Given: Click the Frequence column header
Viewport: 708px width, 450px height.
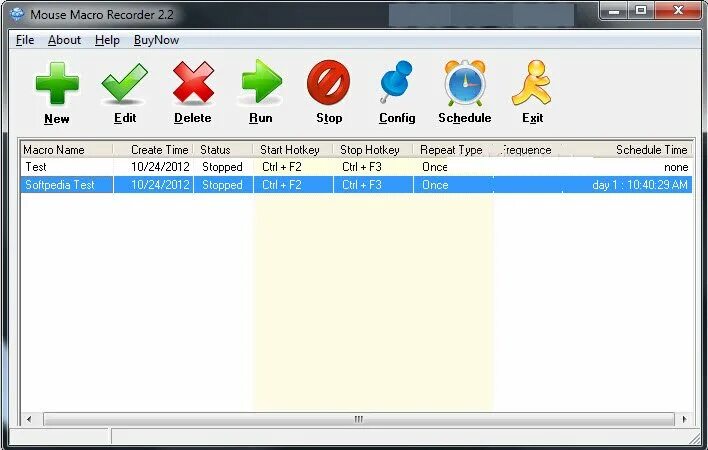Looking at the screenshot, I should 527,149.
